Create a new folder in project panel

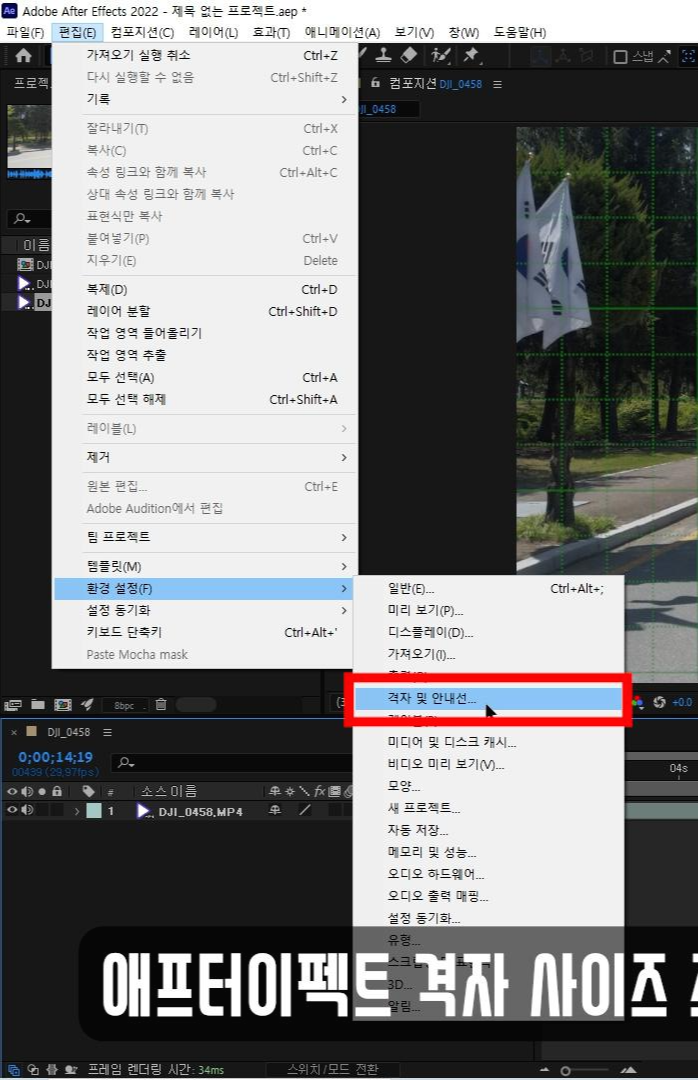(x=38, y=705)
